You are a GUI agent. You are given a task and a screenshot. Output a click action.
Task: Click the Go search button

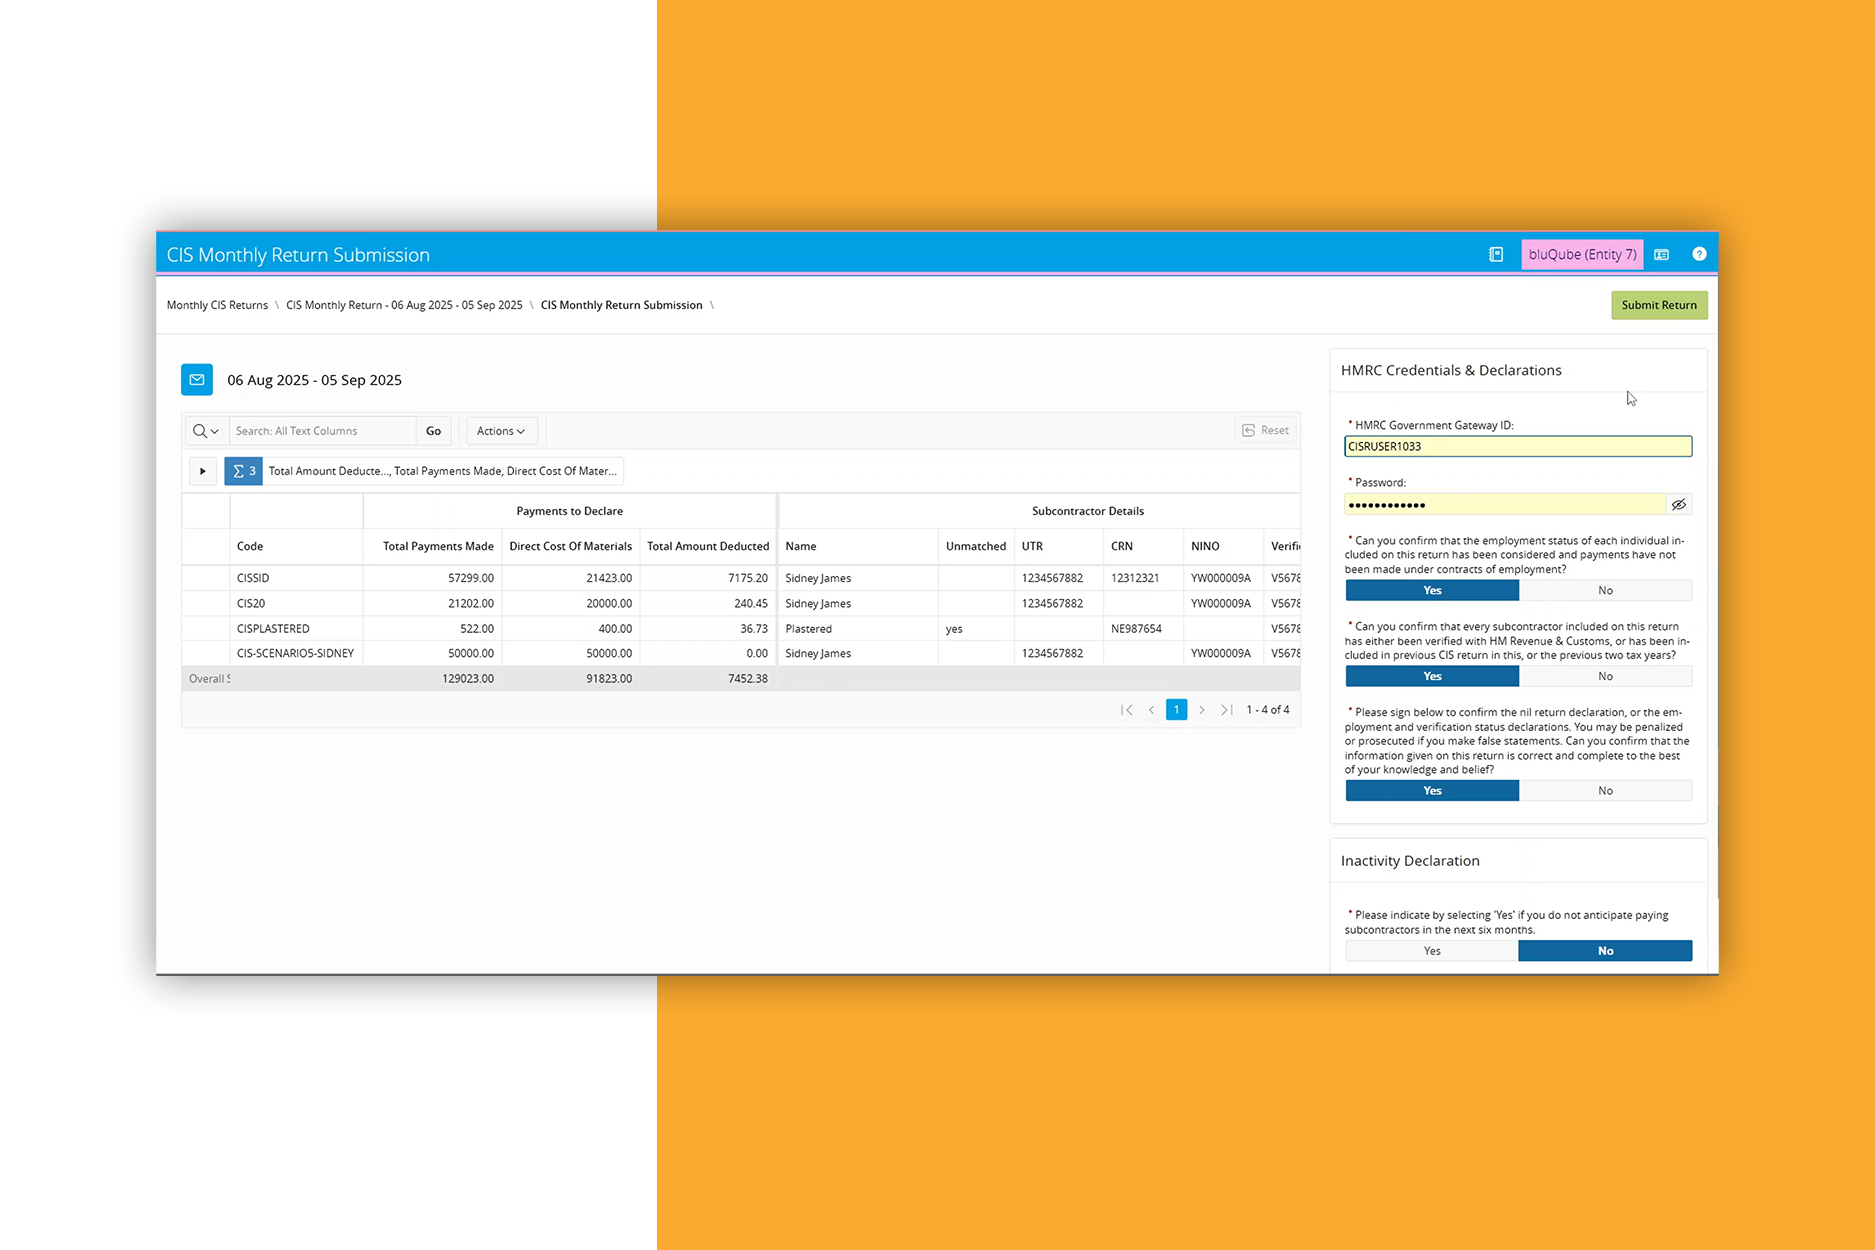coord(433,431)
